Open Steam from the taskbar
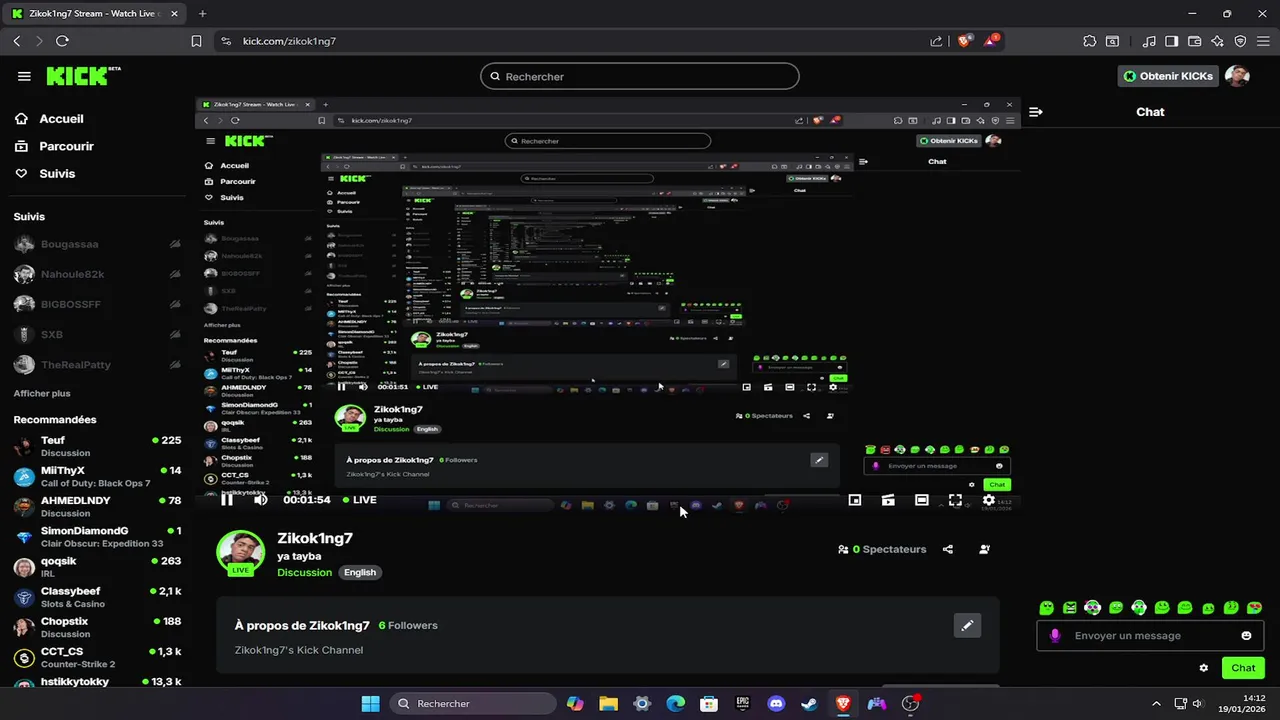 coord(809,704)
